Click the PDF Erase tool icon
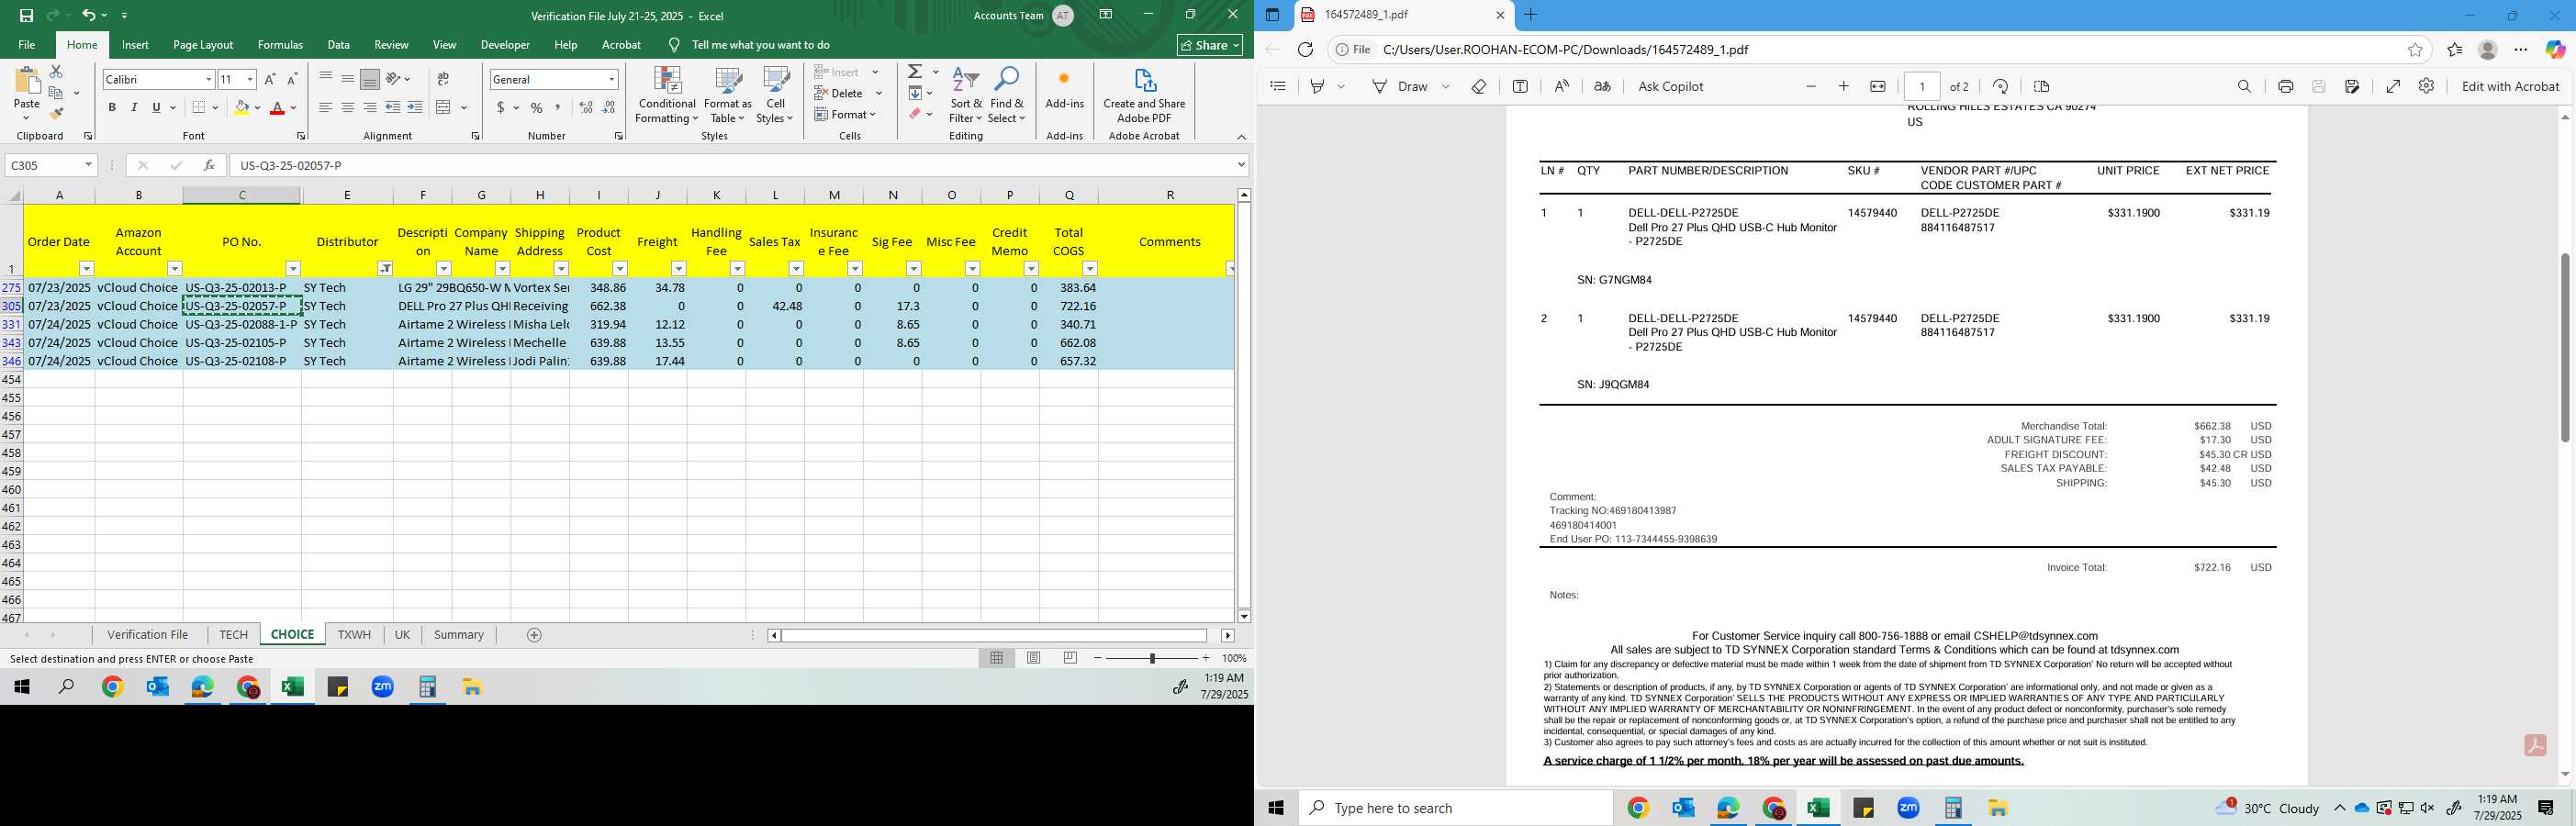2576x826 pixels. click(x=1479, y=86)
